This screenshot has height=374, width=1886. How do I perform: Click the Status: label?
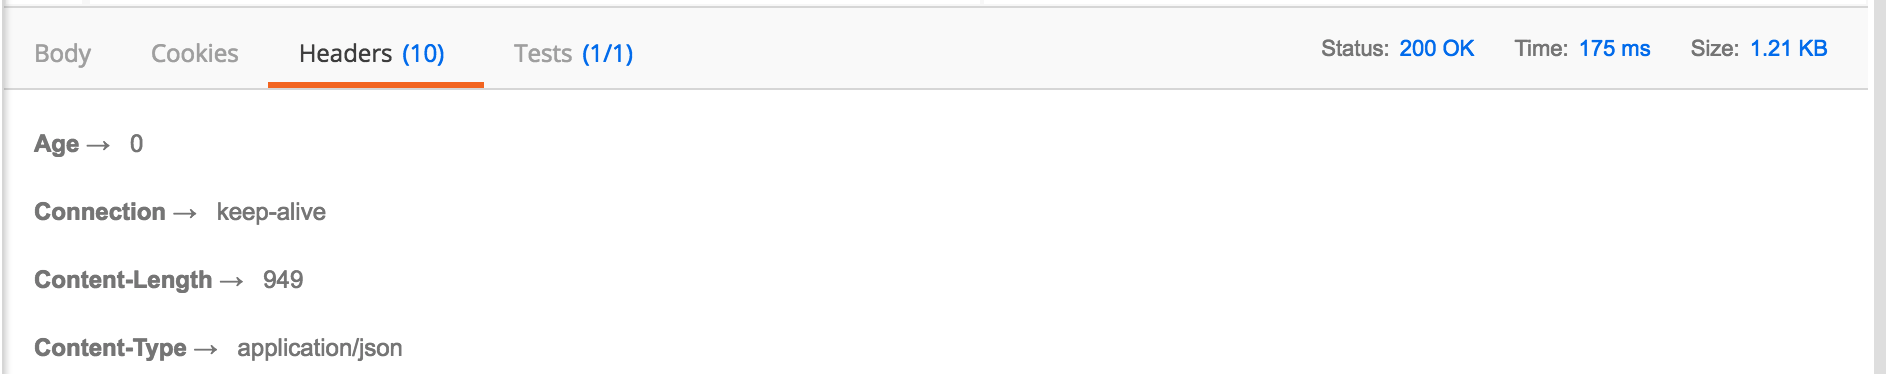point(1354,48)
